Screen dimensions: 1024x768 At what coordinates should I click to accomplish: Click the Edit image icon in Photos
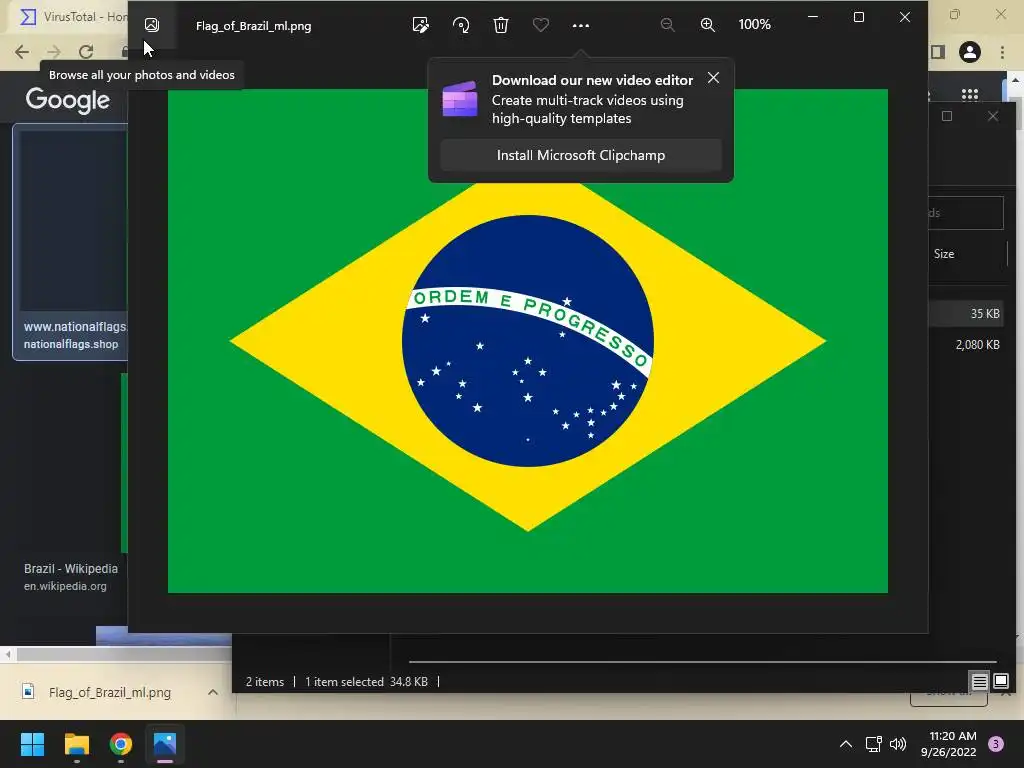(421, 25)
